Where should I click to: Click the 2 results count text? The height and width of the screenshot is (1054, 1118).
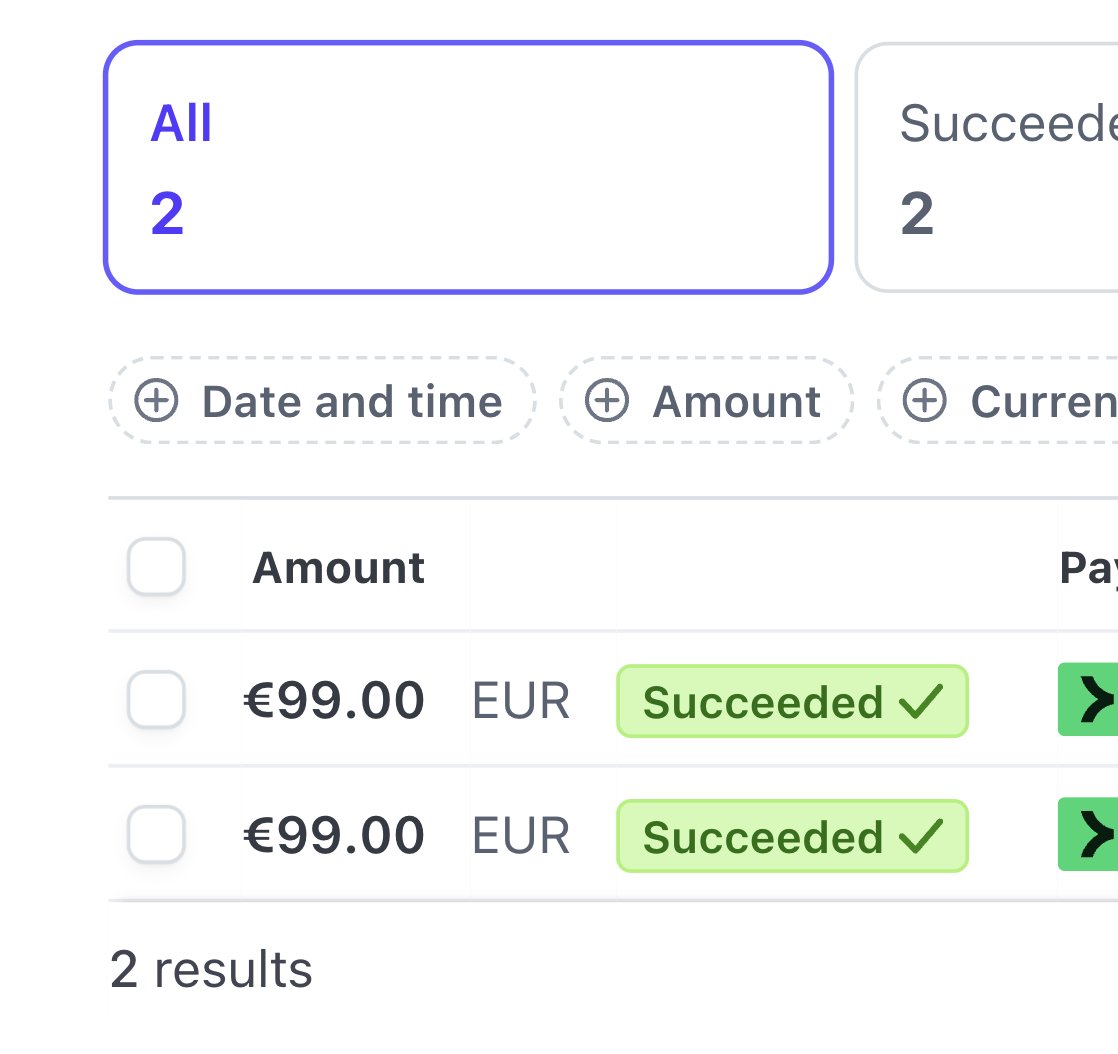pyautogui.click(x=211, y=970)
